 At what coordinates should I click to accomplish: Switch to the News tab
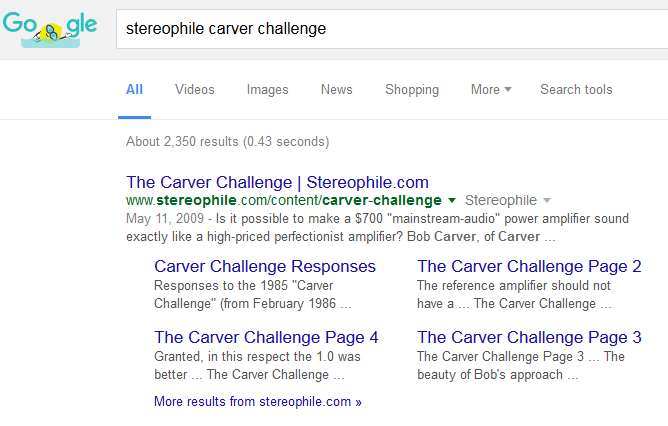point(337,89)
